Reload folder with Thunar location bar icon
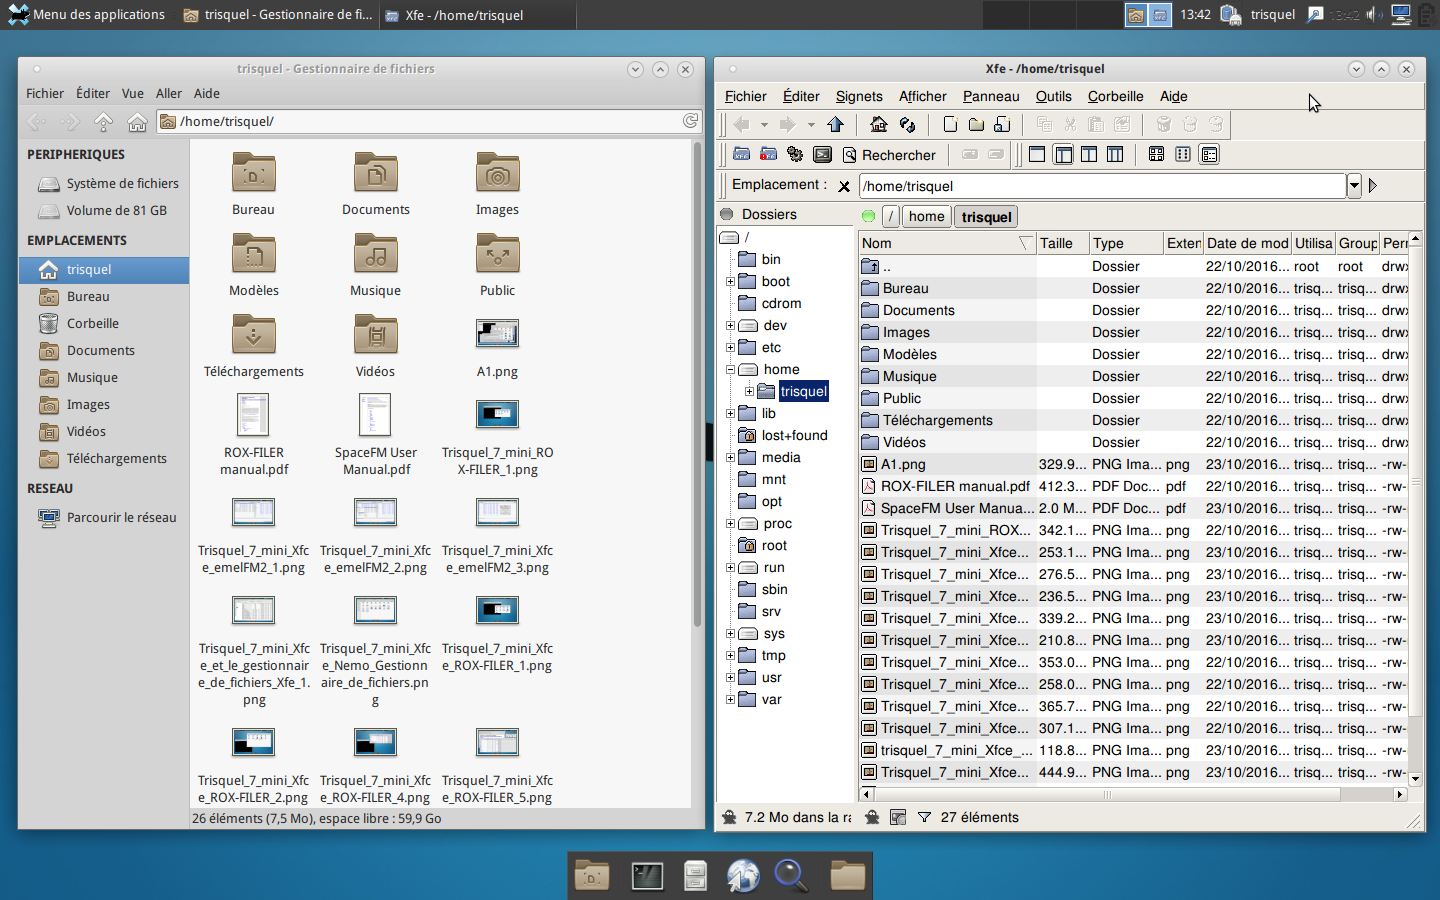1440x900 pixels. point(690,121)
